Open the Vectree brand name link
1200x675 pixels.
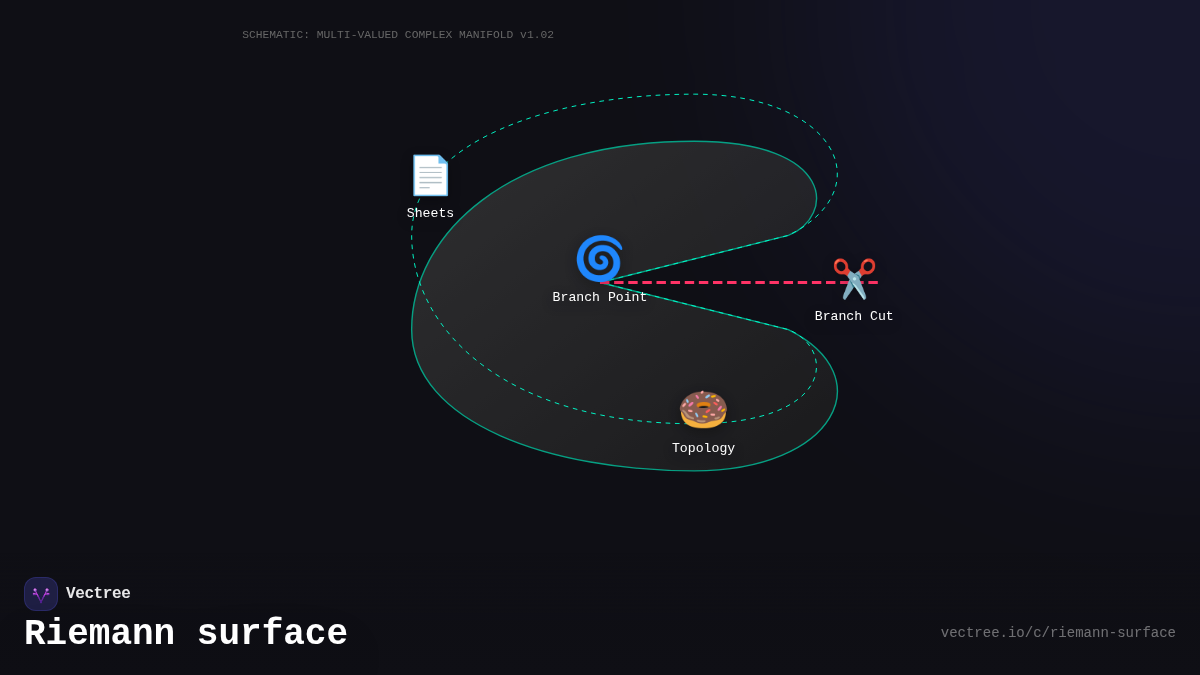click(x=98, y=594)
